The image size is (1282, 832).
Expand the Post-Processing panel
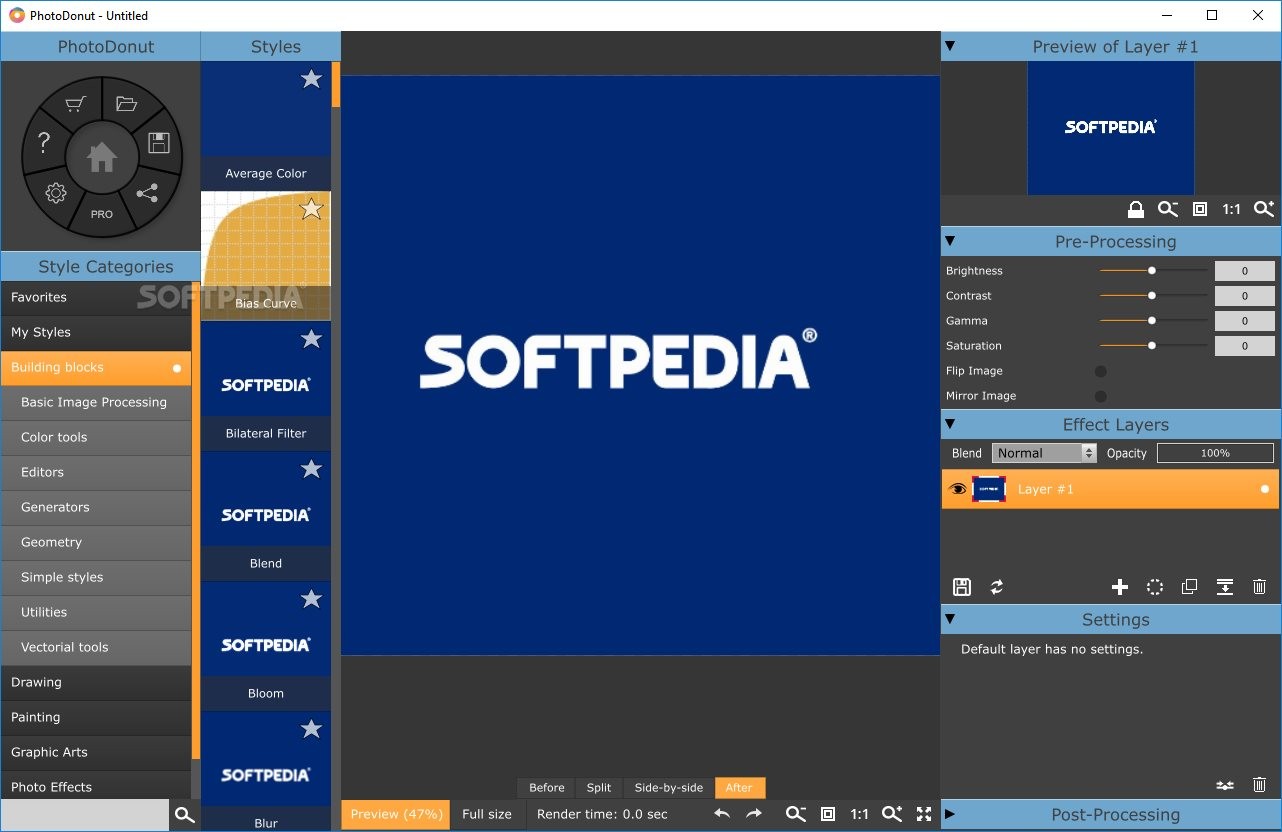click(x=950, y=814)
